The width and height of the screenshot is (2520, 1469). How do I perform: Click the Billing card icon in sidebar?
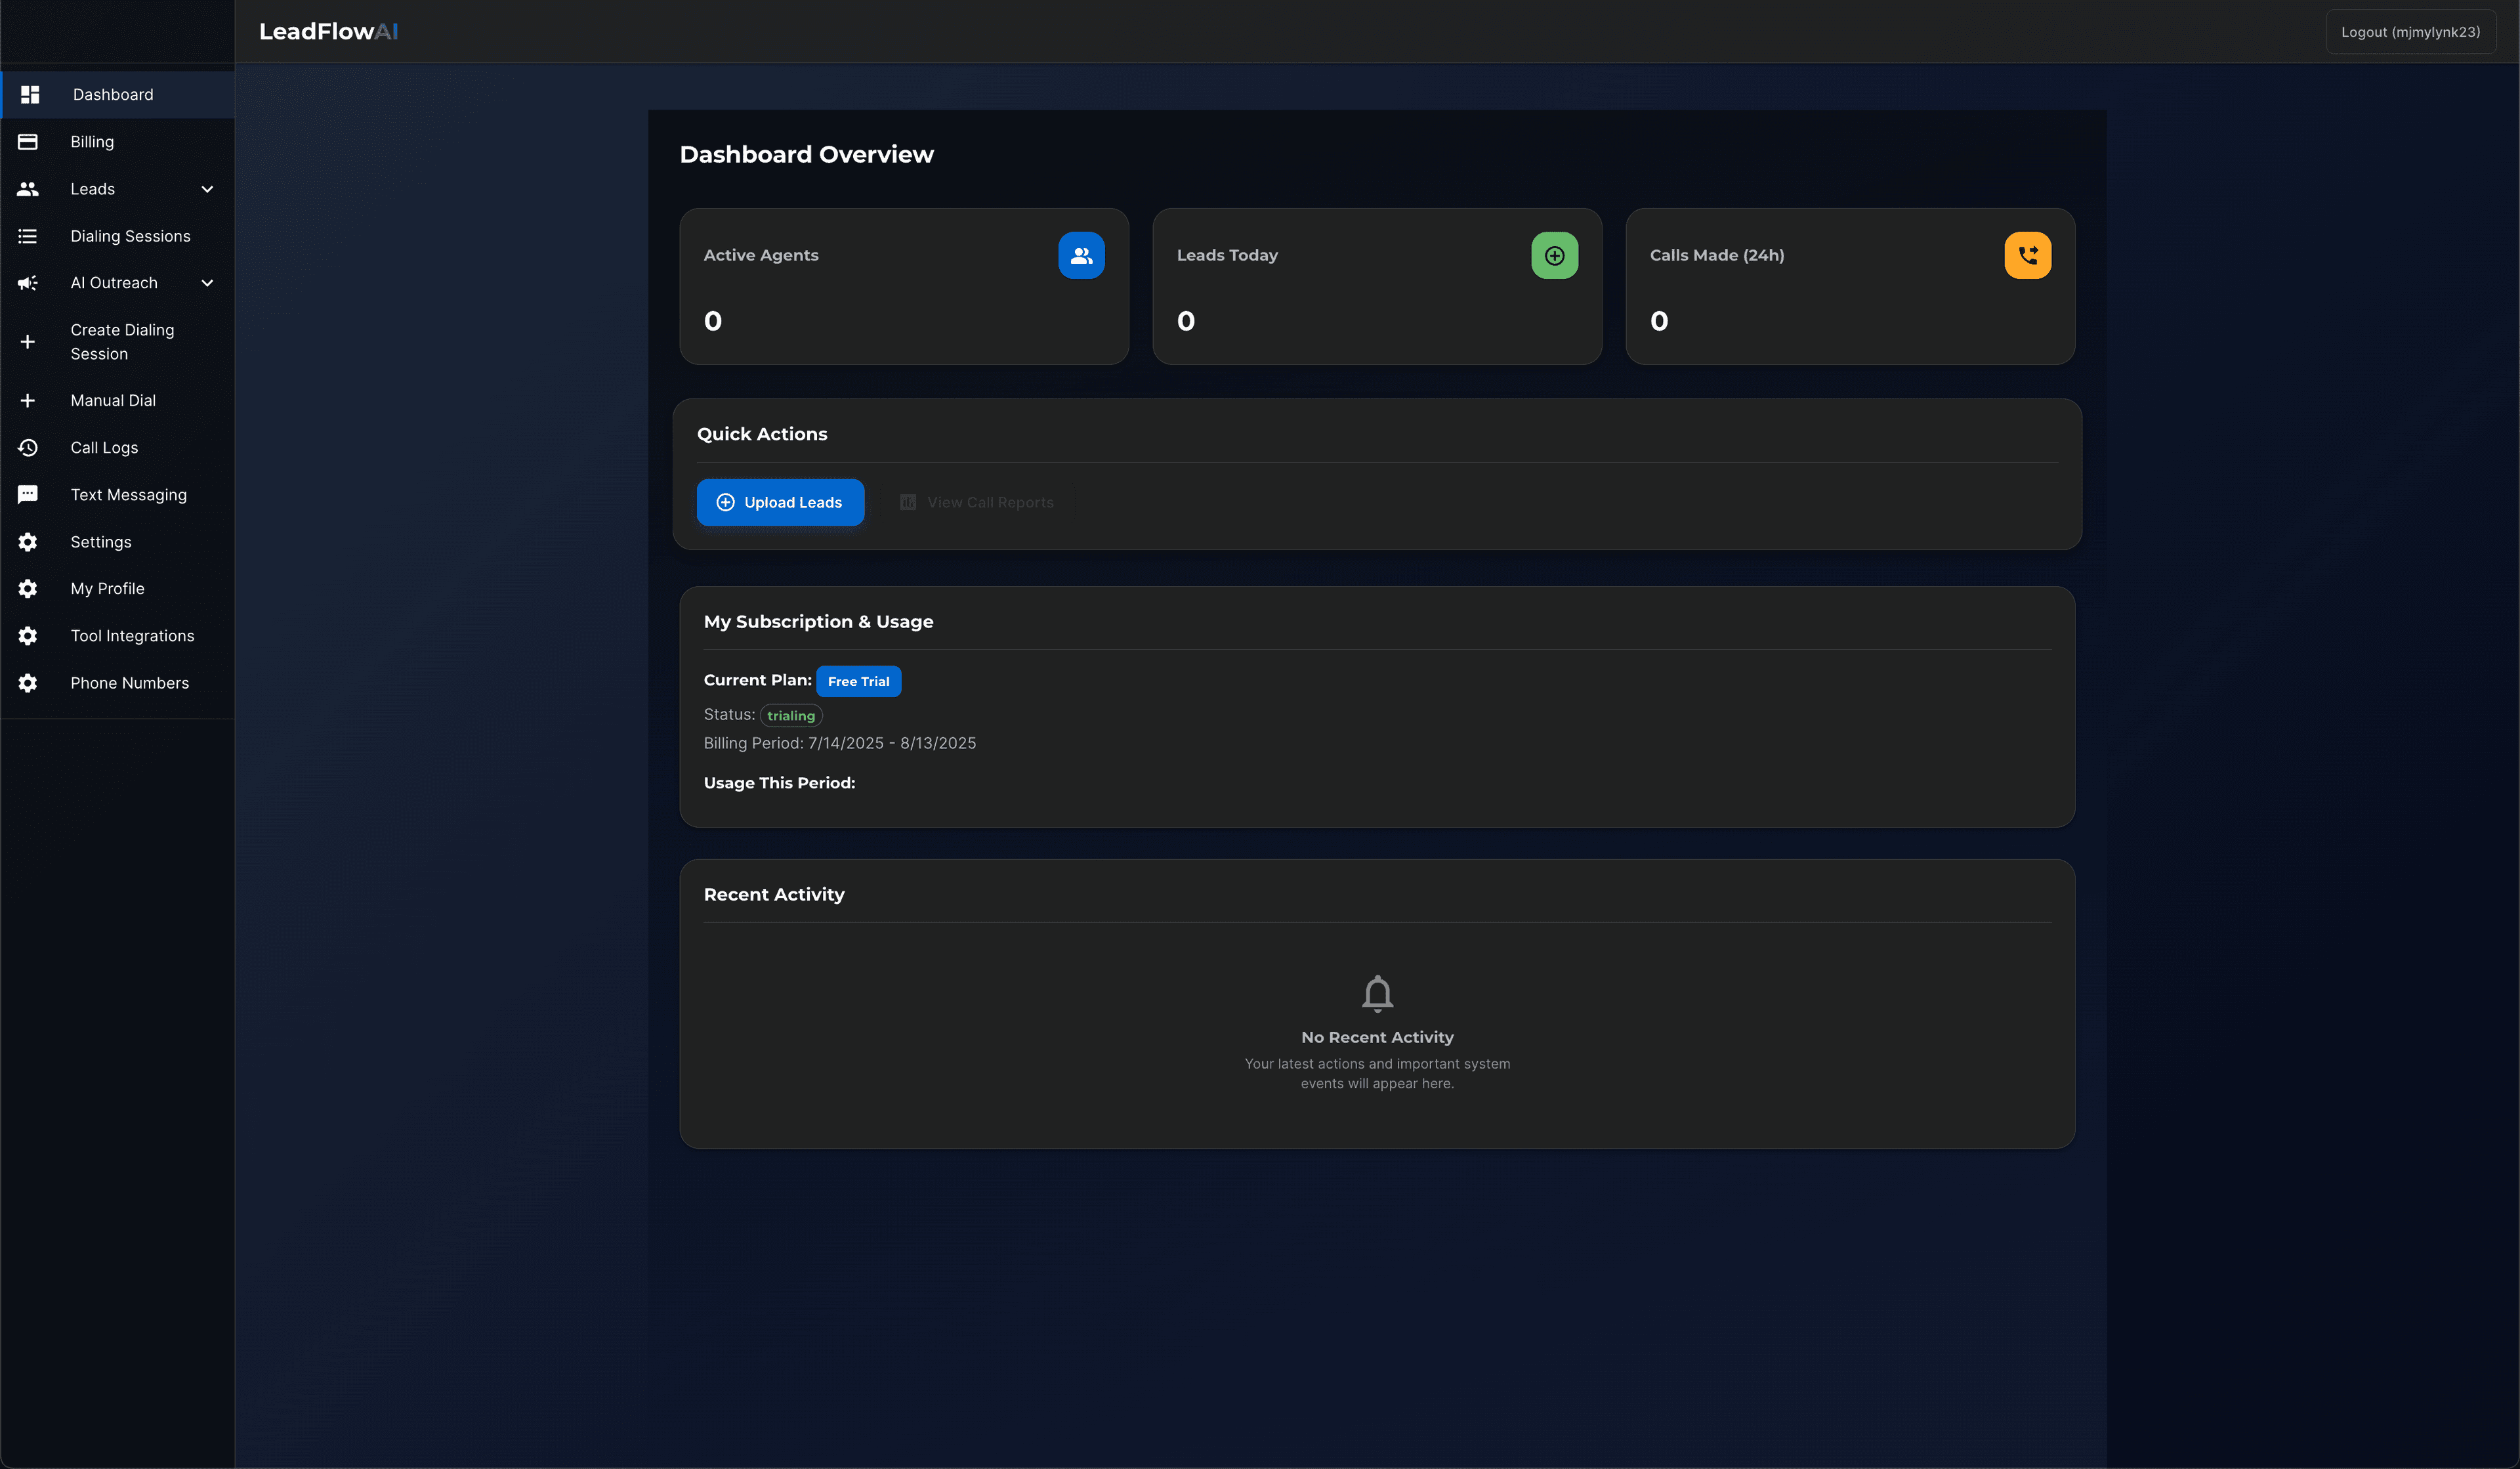(x=29, y=141)
